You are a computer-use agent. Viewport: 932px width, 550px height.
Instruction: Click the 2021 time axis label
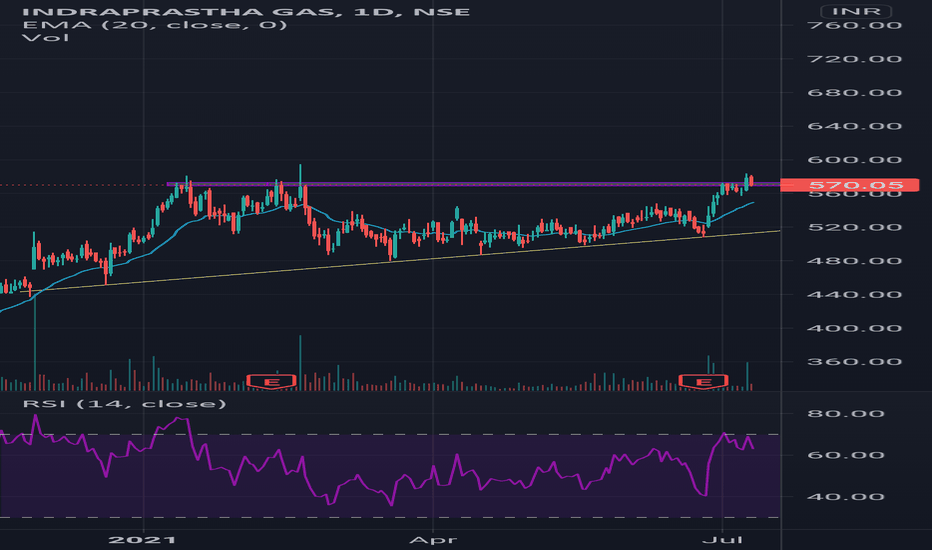(x=143, y=540)
